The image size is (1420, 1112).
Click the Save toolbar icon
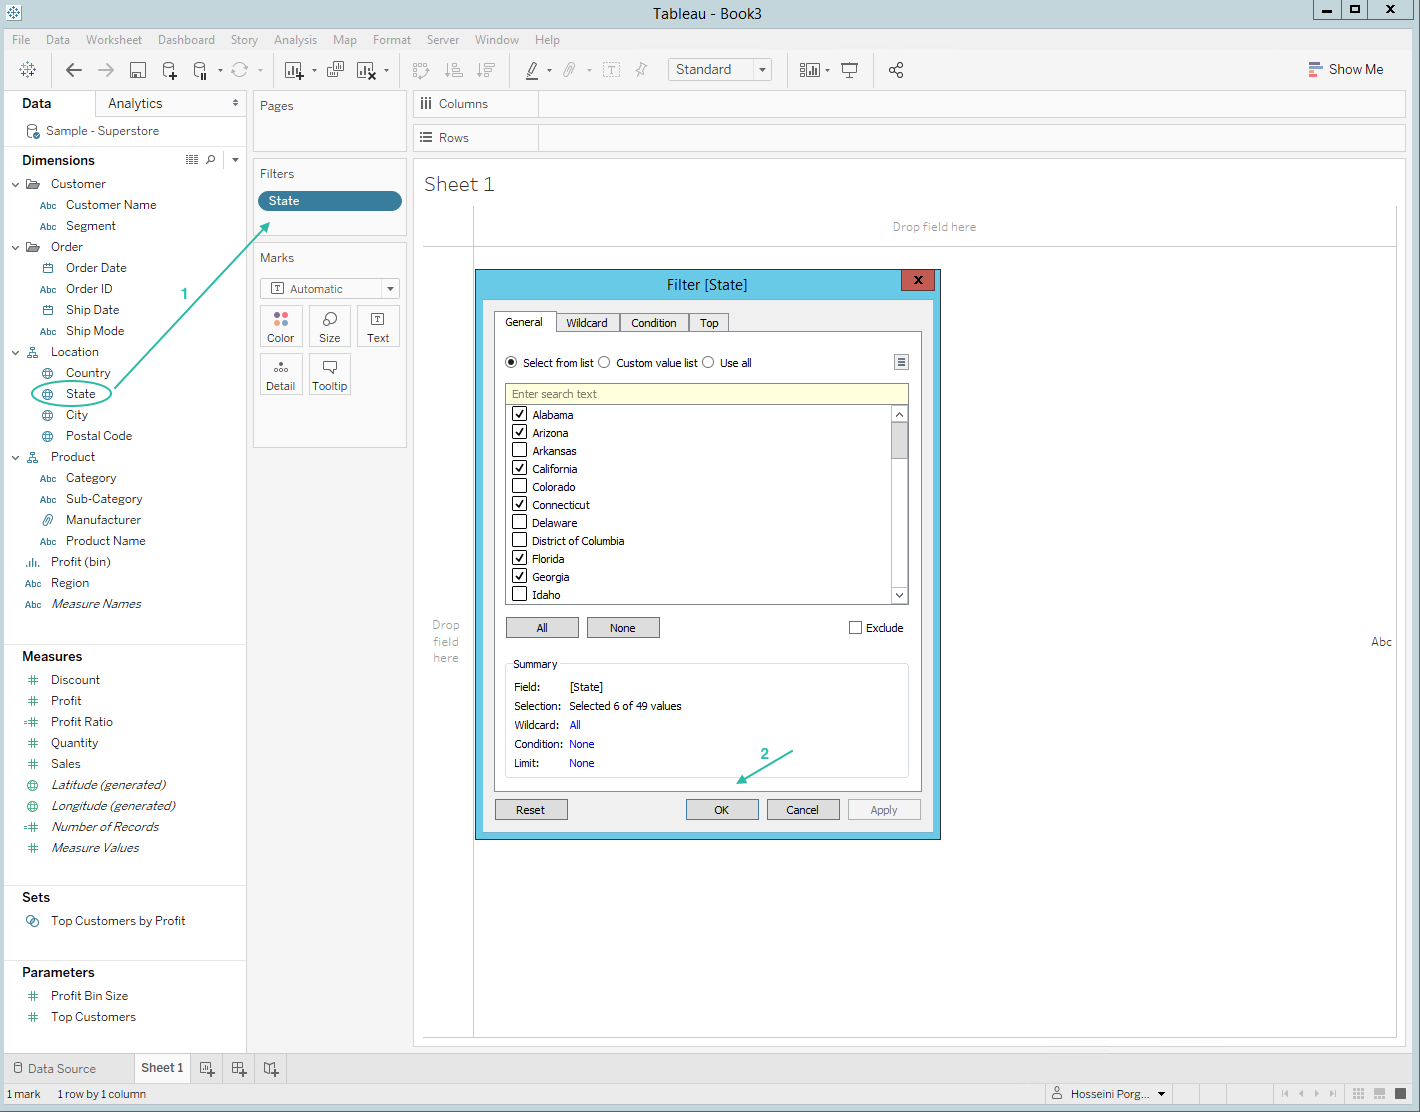[x=138, y=70]
